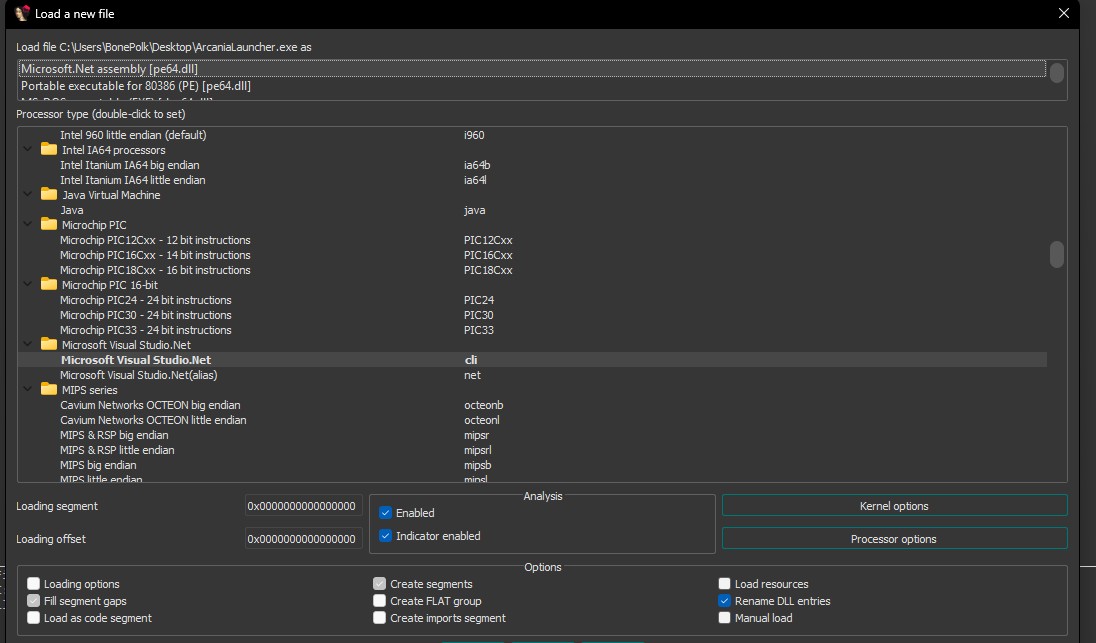The image size is (1096, 643).
Task: Collapse the Microchip PIC 16-bit group chevron
Action: click(28, 284)
